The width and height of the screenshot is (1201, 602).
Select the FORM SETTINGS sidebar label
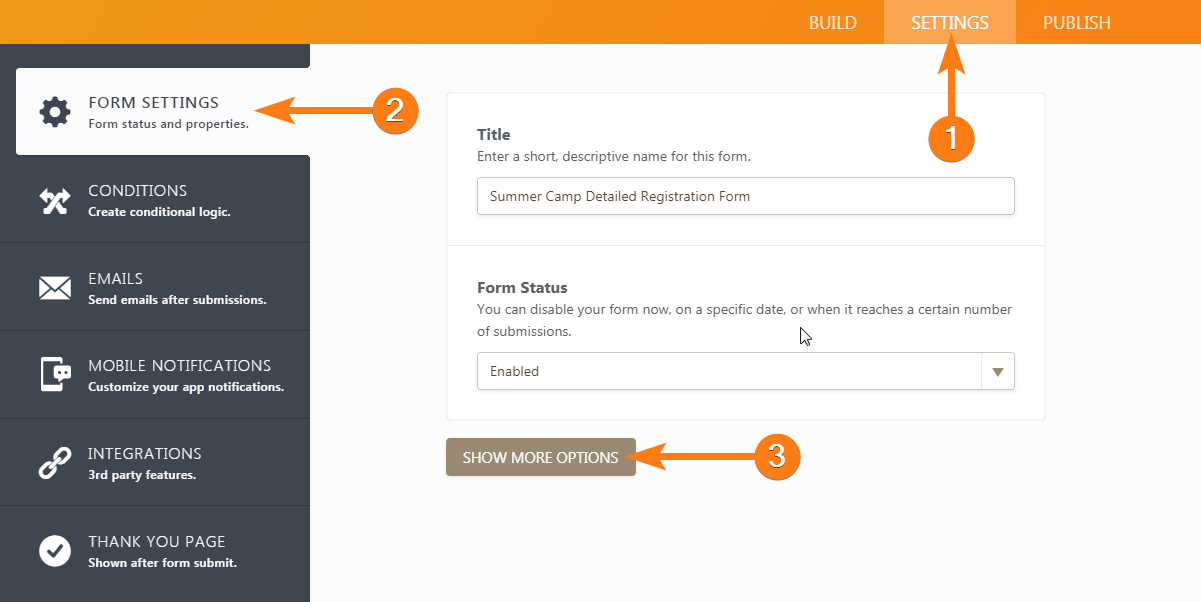(x=153, y=103)
